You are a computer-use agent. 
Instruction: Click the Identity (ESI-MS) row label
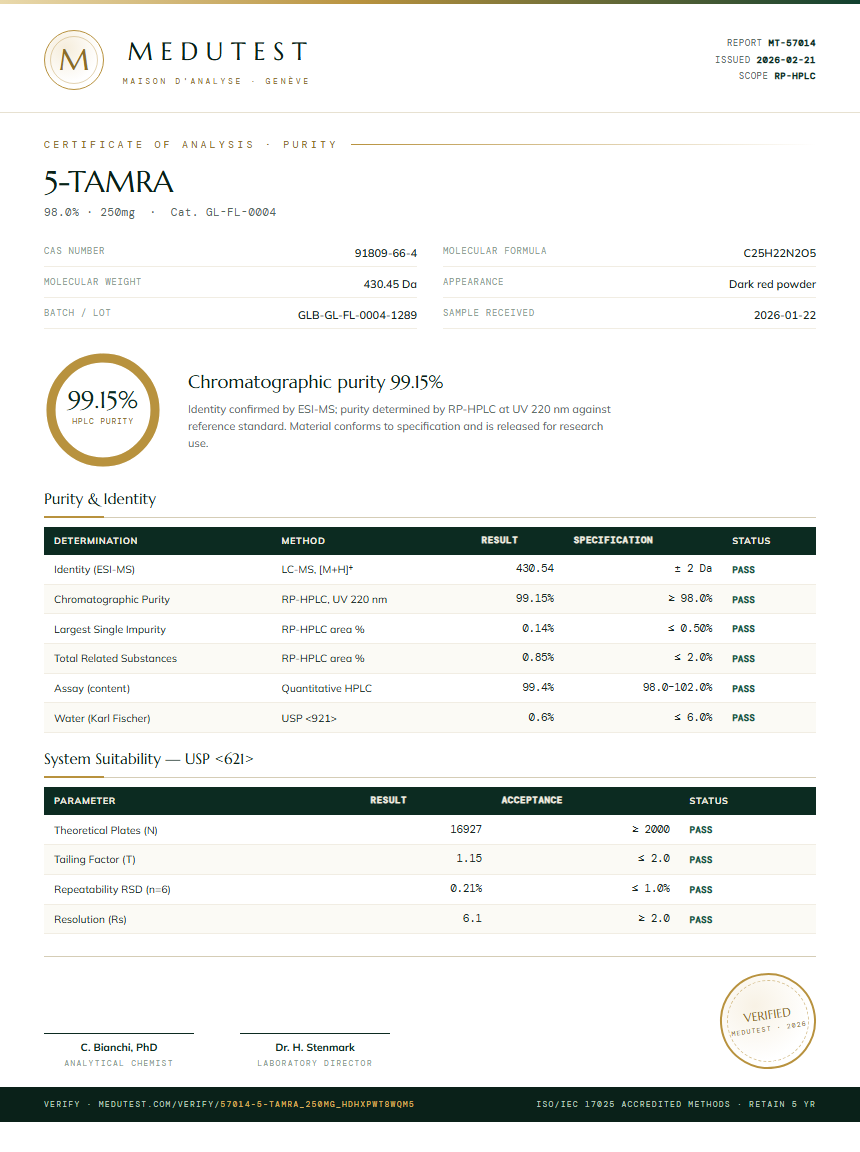[x=94, y=569]
